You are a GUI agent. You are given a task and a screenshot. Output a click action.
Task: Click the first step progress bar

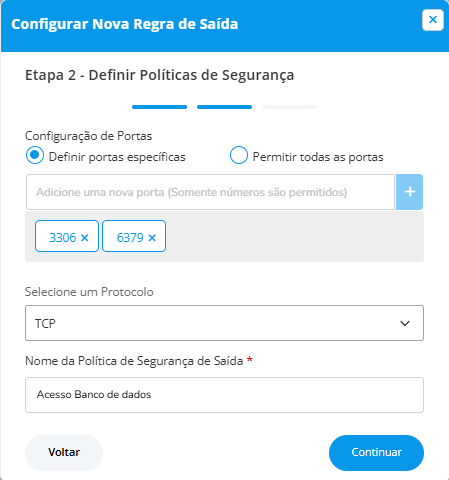[159, 107]
